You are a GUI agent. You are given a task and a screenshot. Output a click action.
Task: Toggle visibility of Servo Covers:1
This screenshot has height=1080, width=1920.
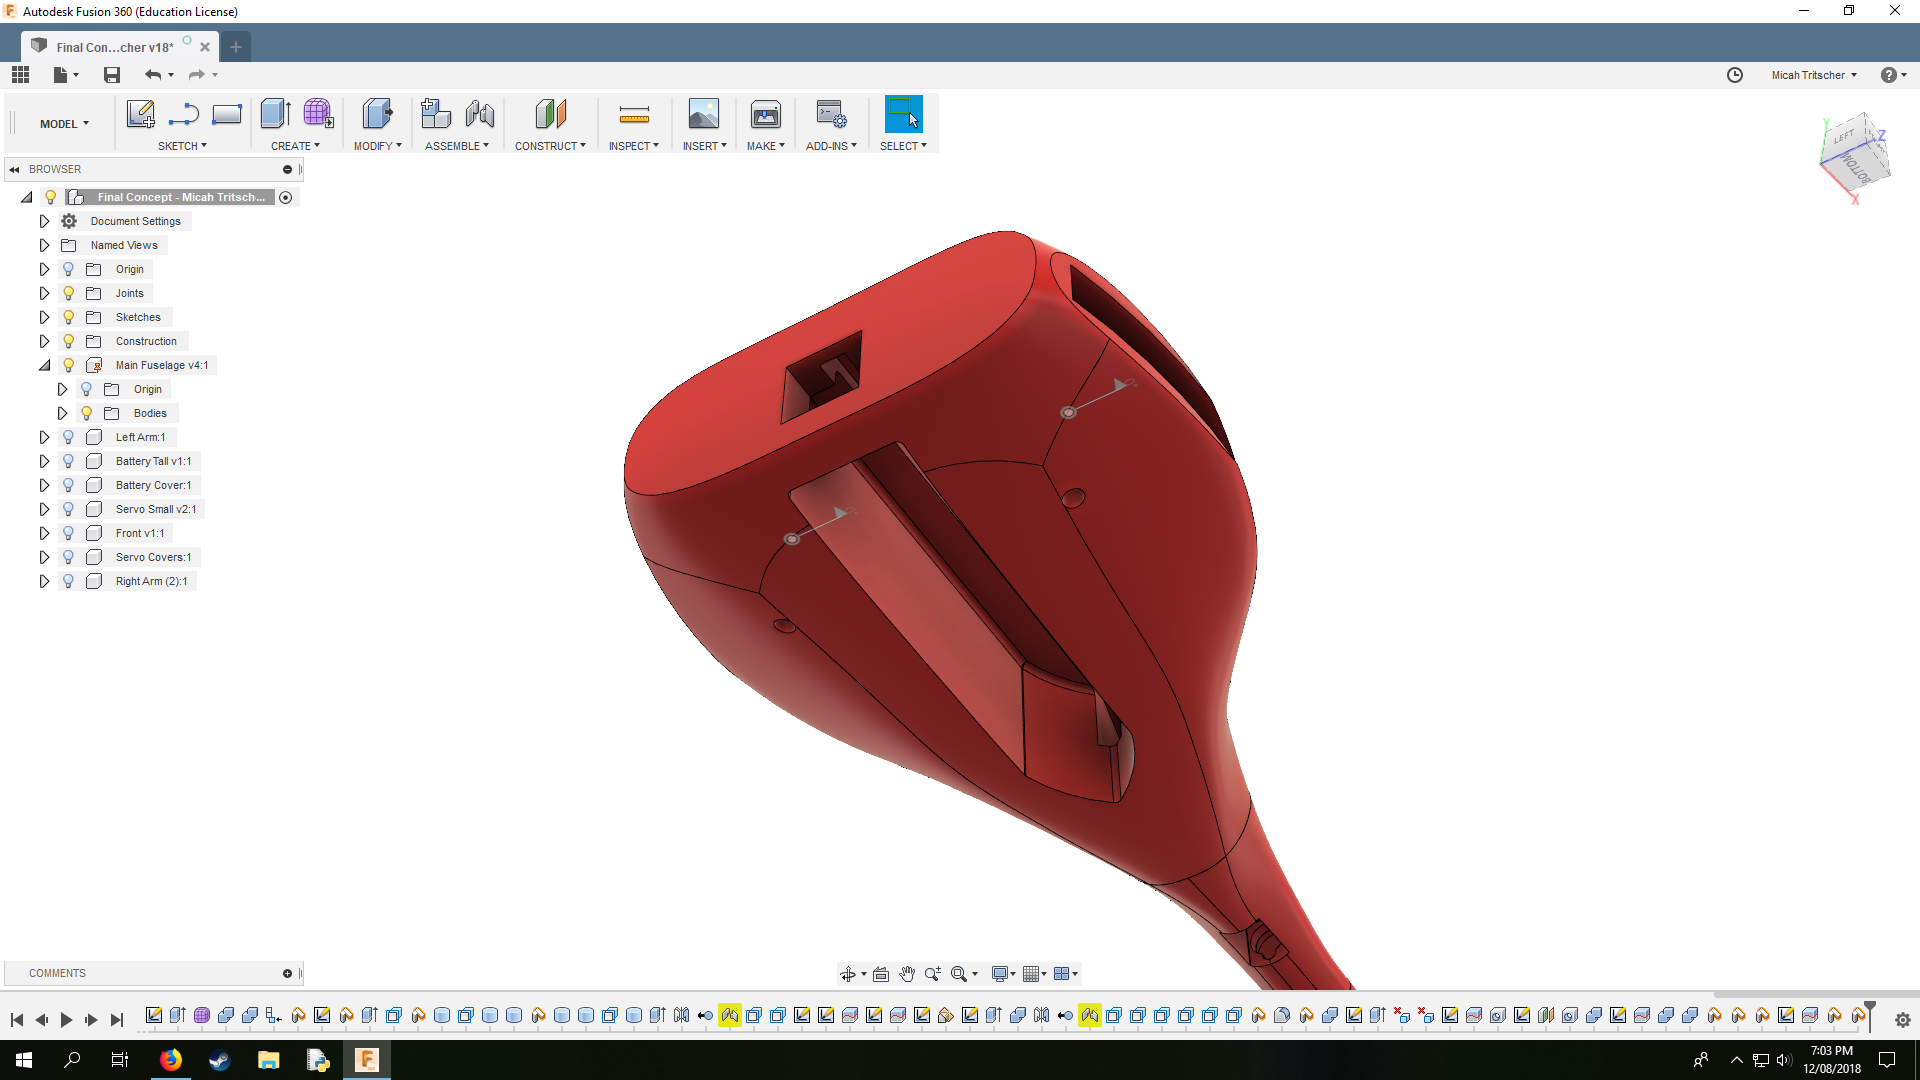coord(68,557)
